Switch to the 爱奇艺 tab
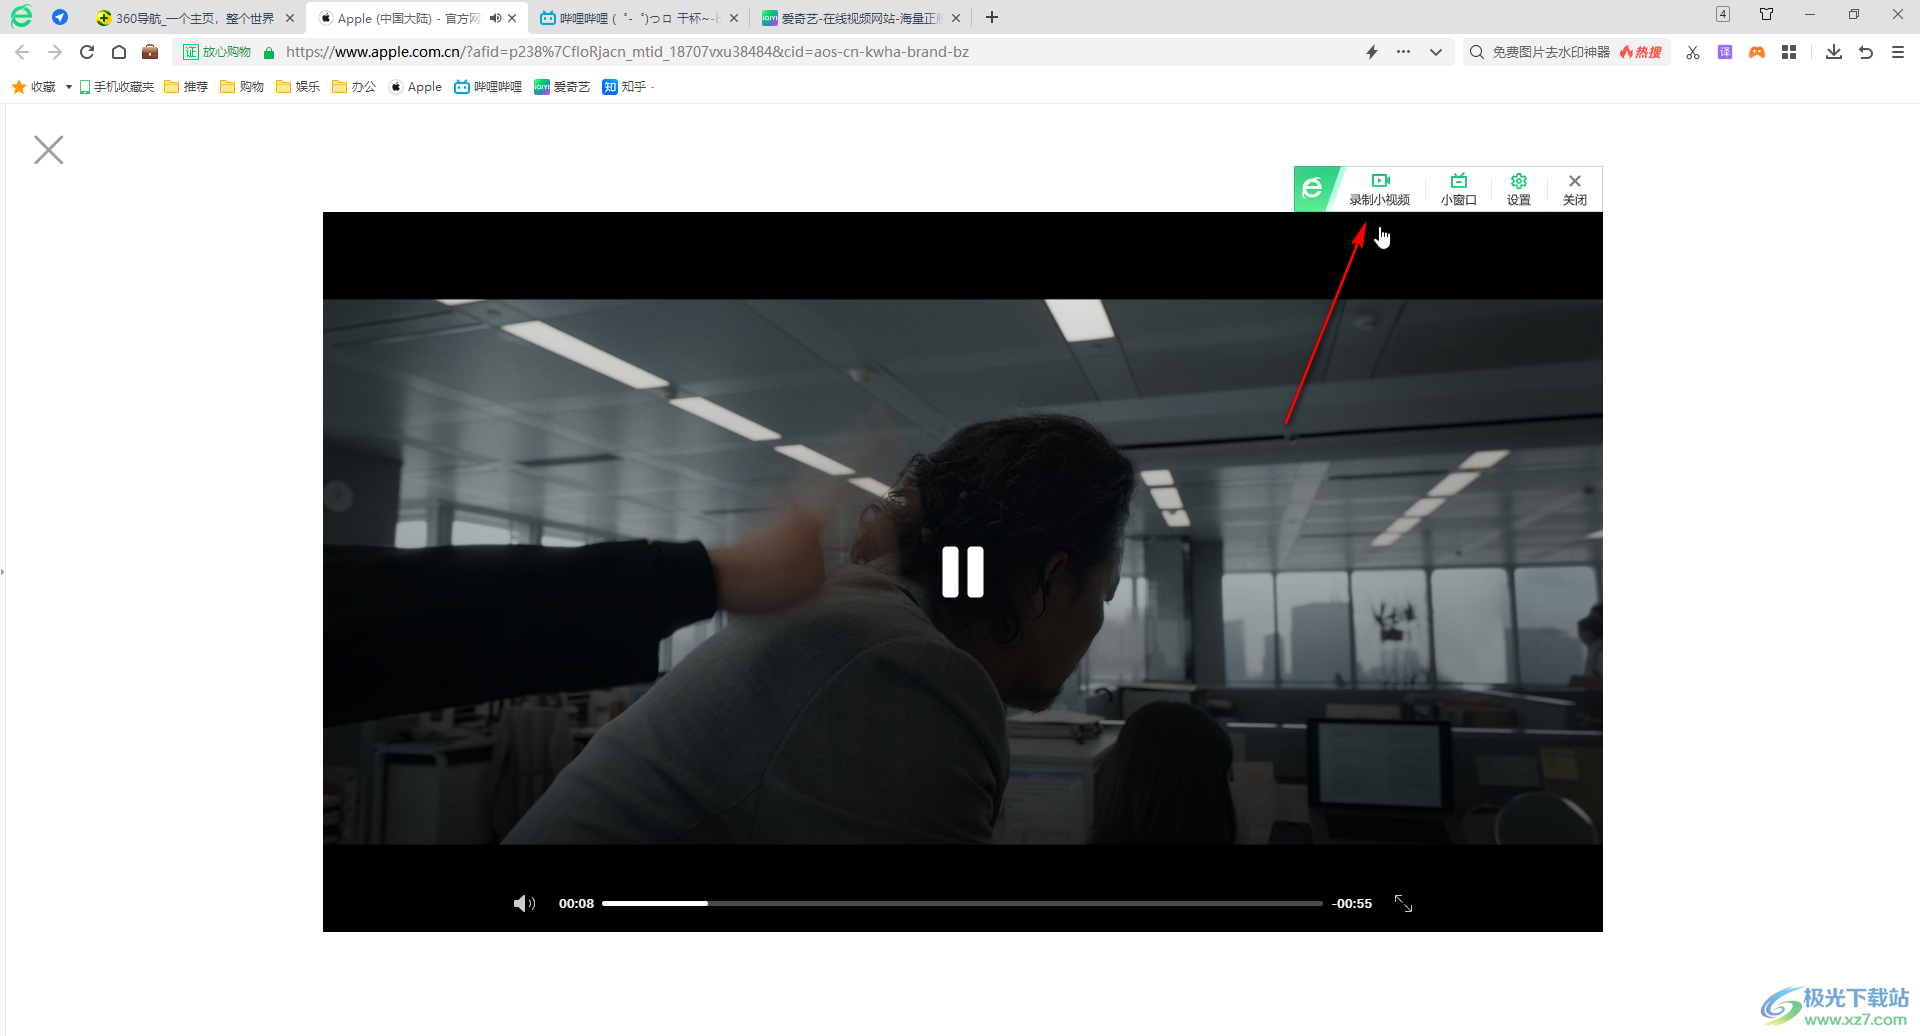1920x1036 pixels. pyautogui.click(x=860, y=18)
